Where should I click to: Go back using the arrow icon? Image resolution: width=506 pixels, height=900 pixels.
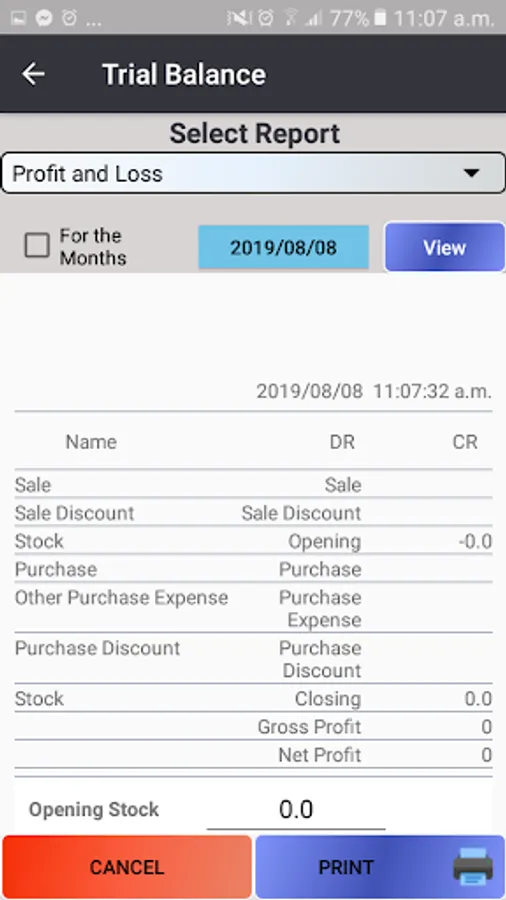coord(33,74)
